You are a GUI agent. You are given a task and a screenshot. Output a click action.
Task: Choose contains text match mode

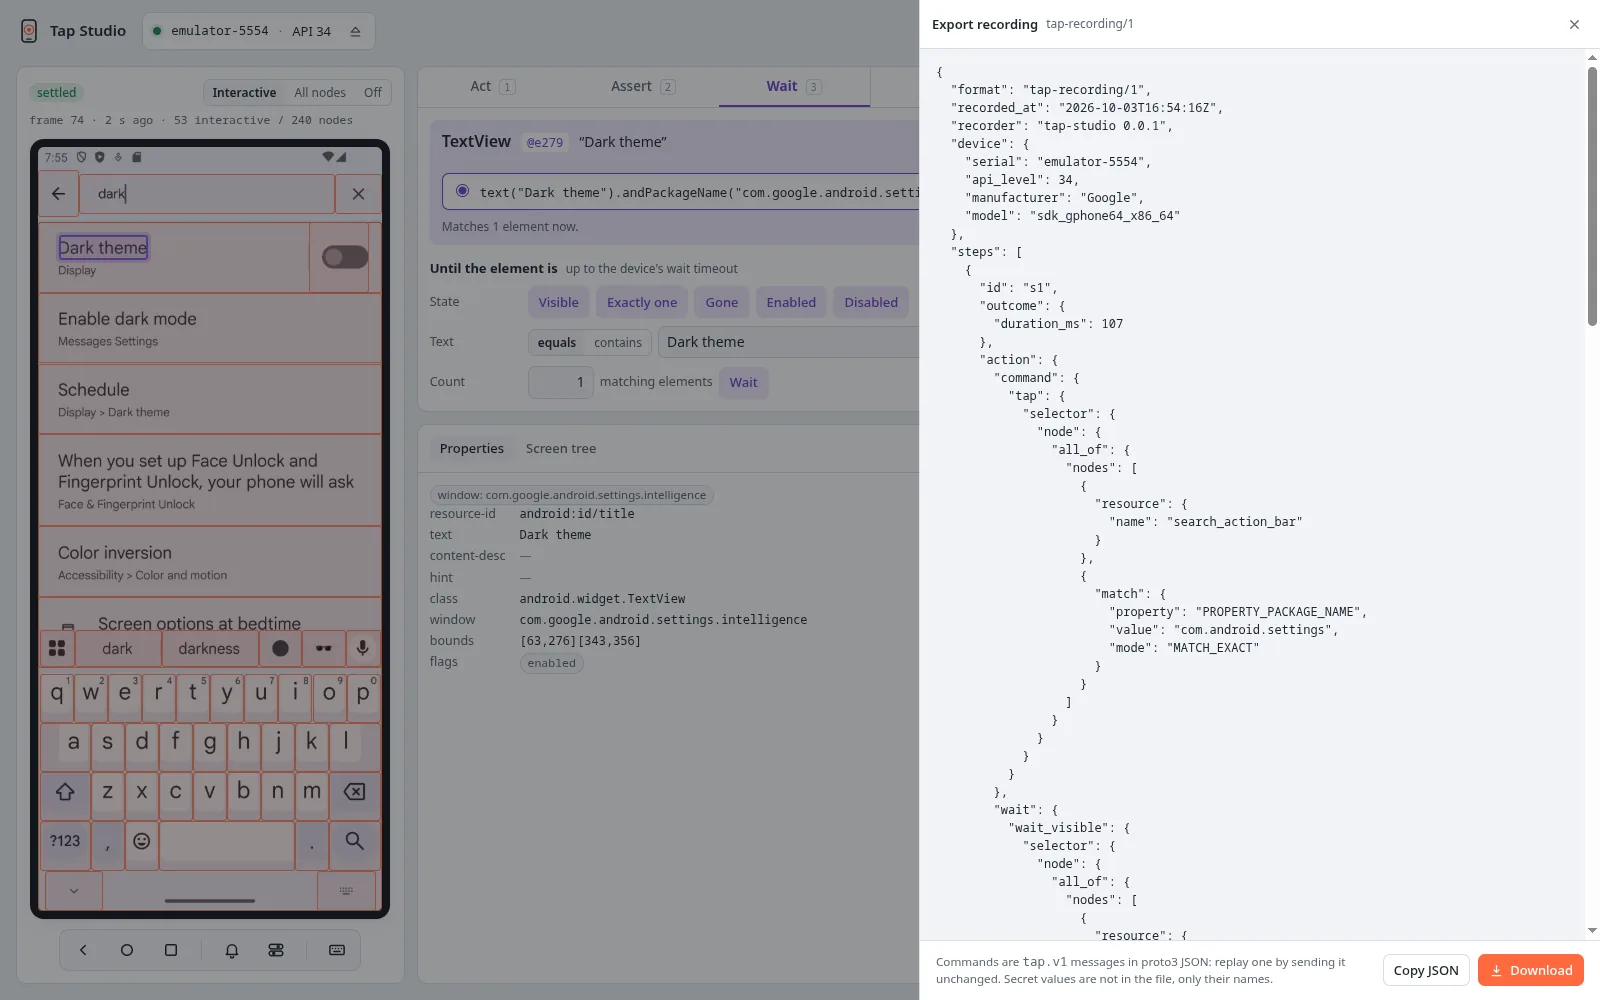pos(618,343)
